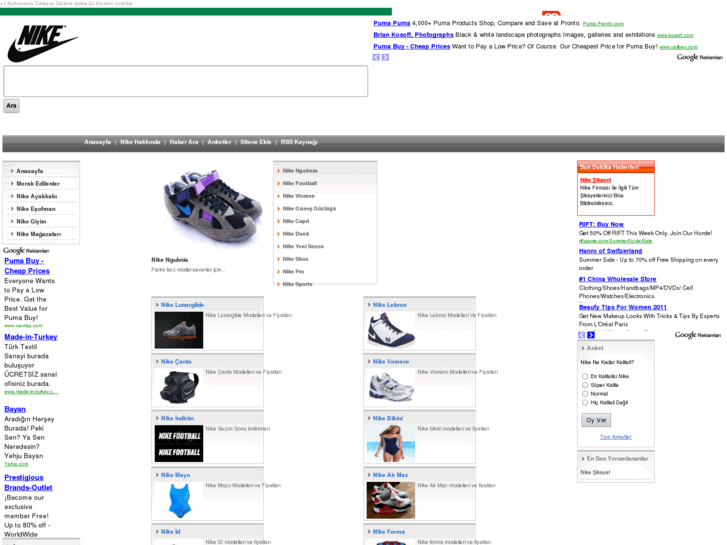This screenshot has height=545, width=727.
Task: Open the Nike Air Max thumbnail
Action: [x=391, y=500]
